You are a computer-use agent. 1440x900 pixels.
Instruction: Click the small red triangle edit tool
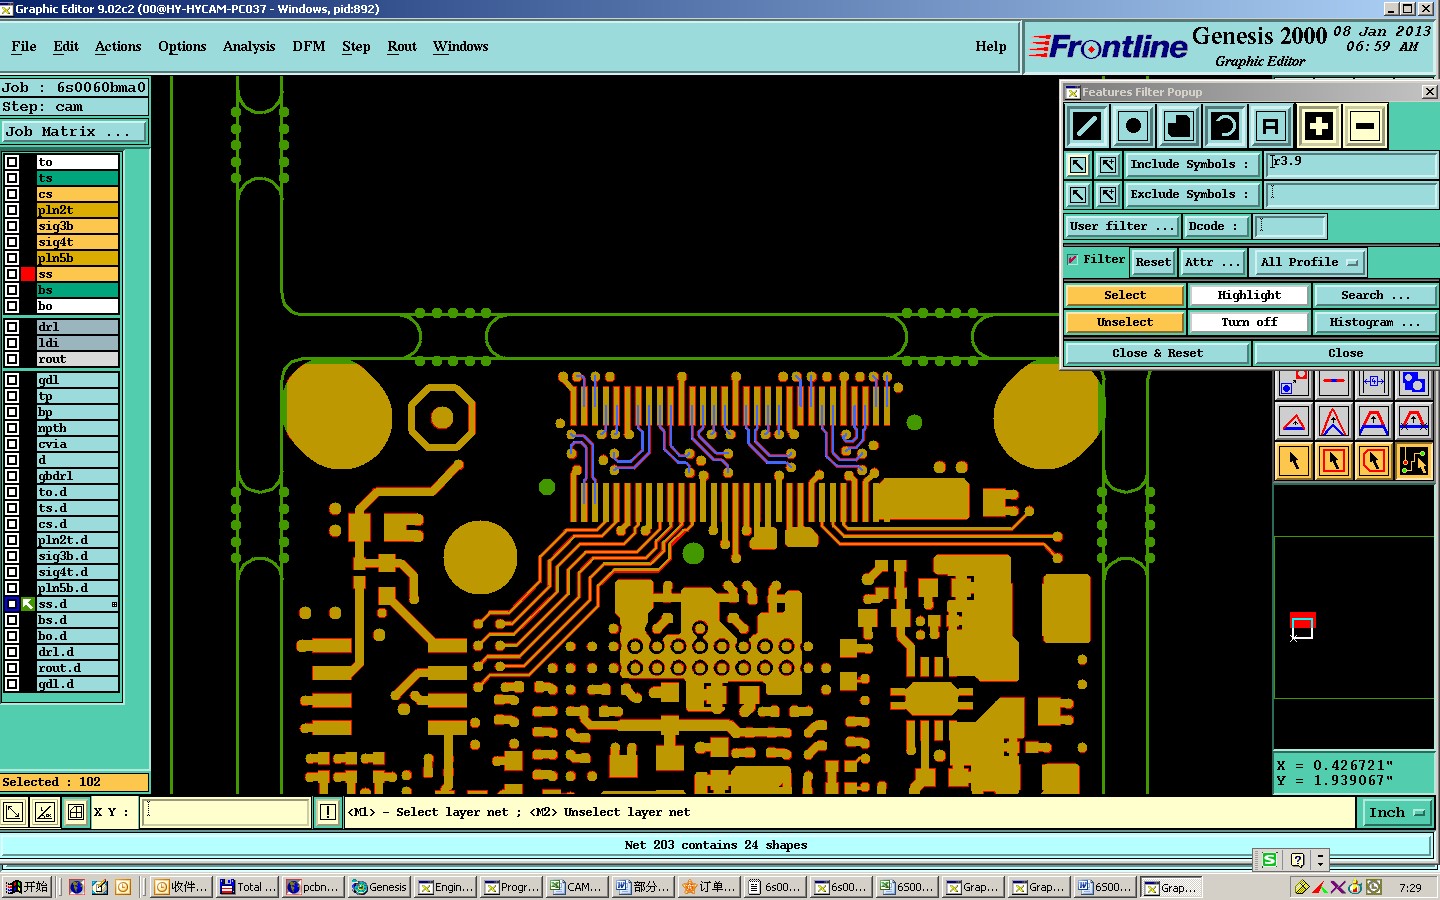click(1294, 421)
